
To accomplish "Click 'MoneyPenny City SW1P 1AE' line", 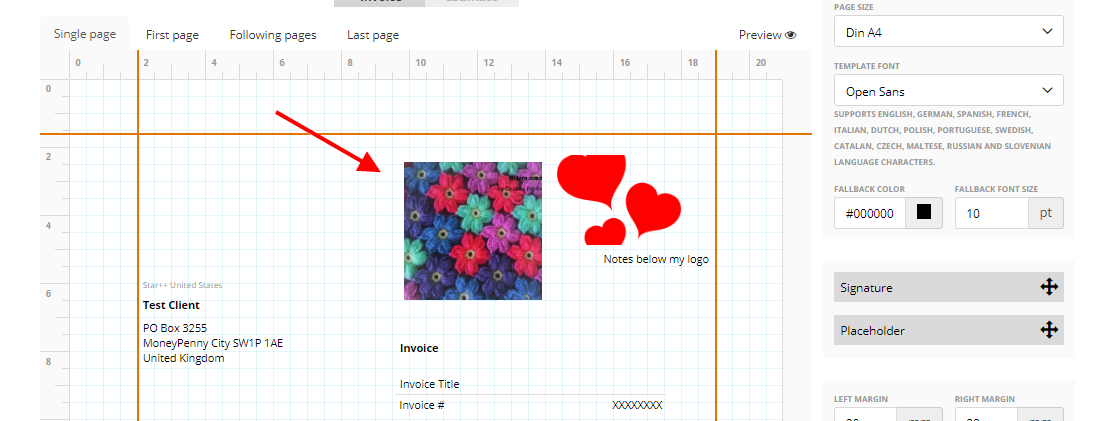I will pyautogui.click(x=213, y=343).
